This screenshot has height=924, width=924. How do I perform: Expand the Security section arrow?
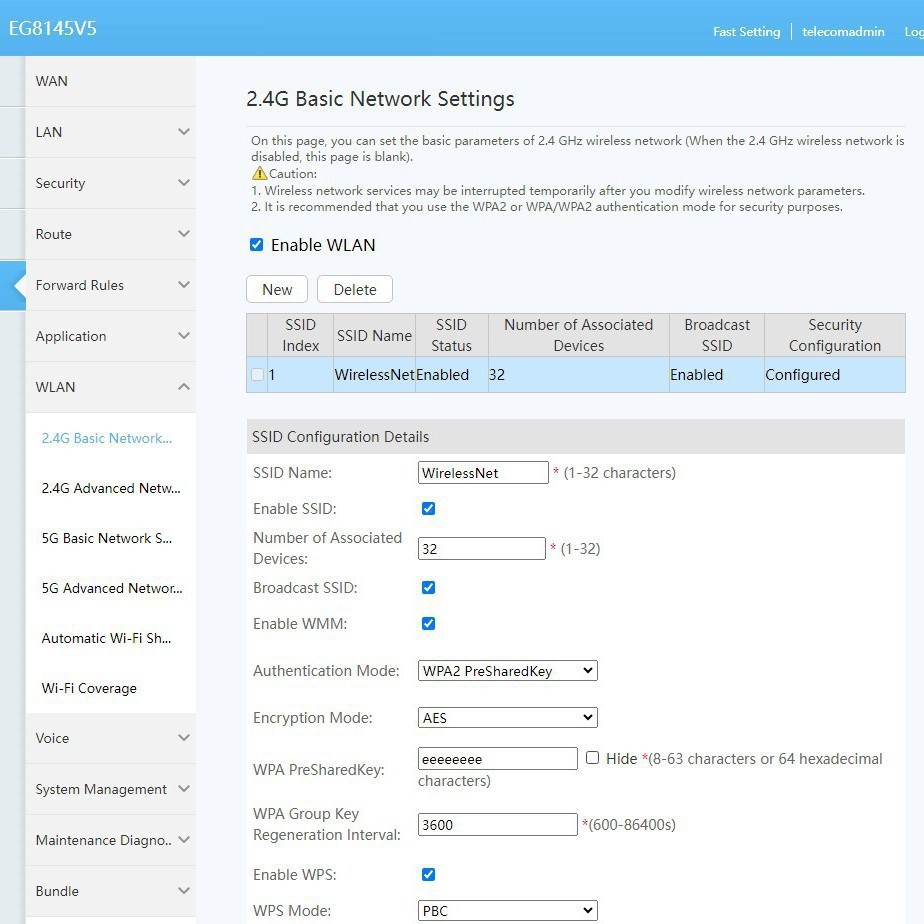[184, 183]
